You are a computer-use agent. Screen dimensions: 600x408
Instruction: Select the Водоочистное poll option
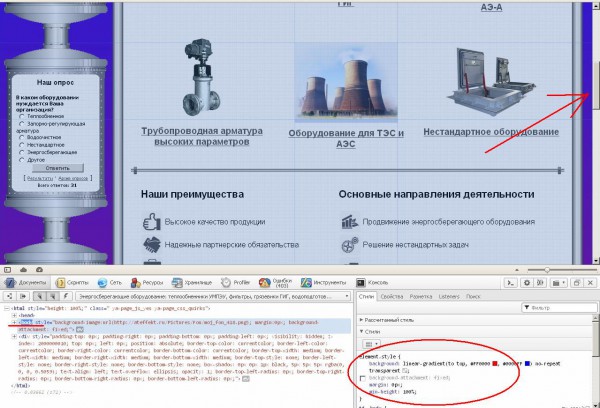tap(22, 137)
